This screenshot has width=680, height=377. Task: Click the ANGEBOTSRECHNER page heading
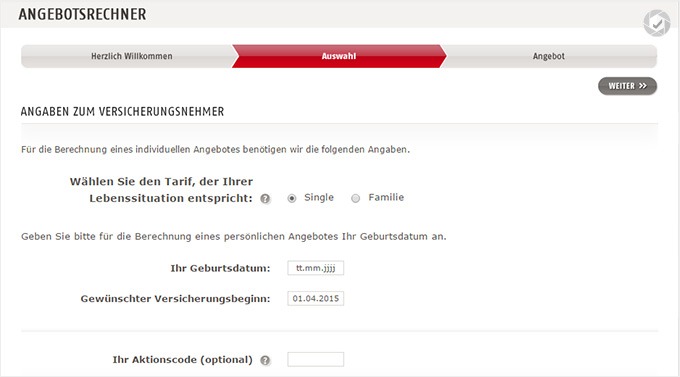pyautogui.click(x=82, y=14)
